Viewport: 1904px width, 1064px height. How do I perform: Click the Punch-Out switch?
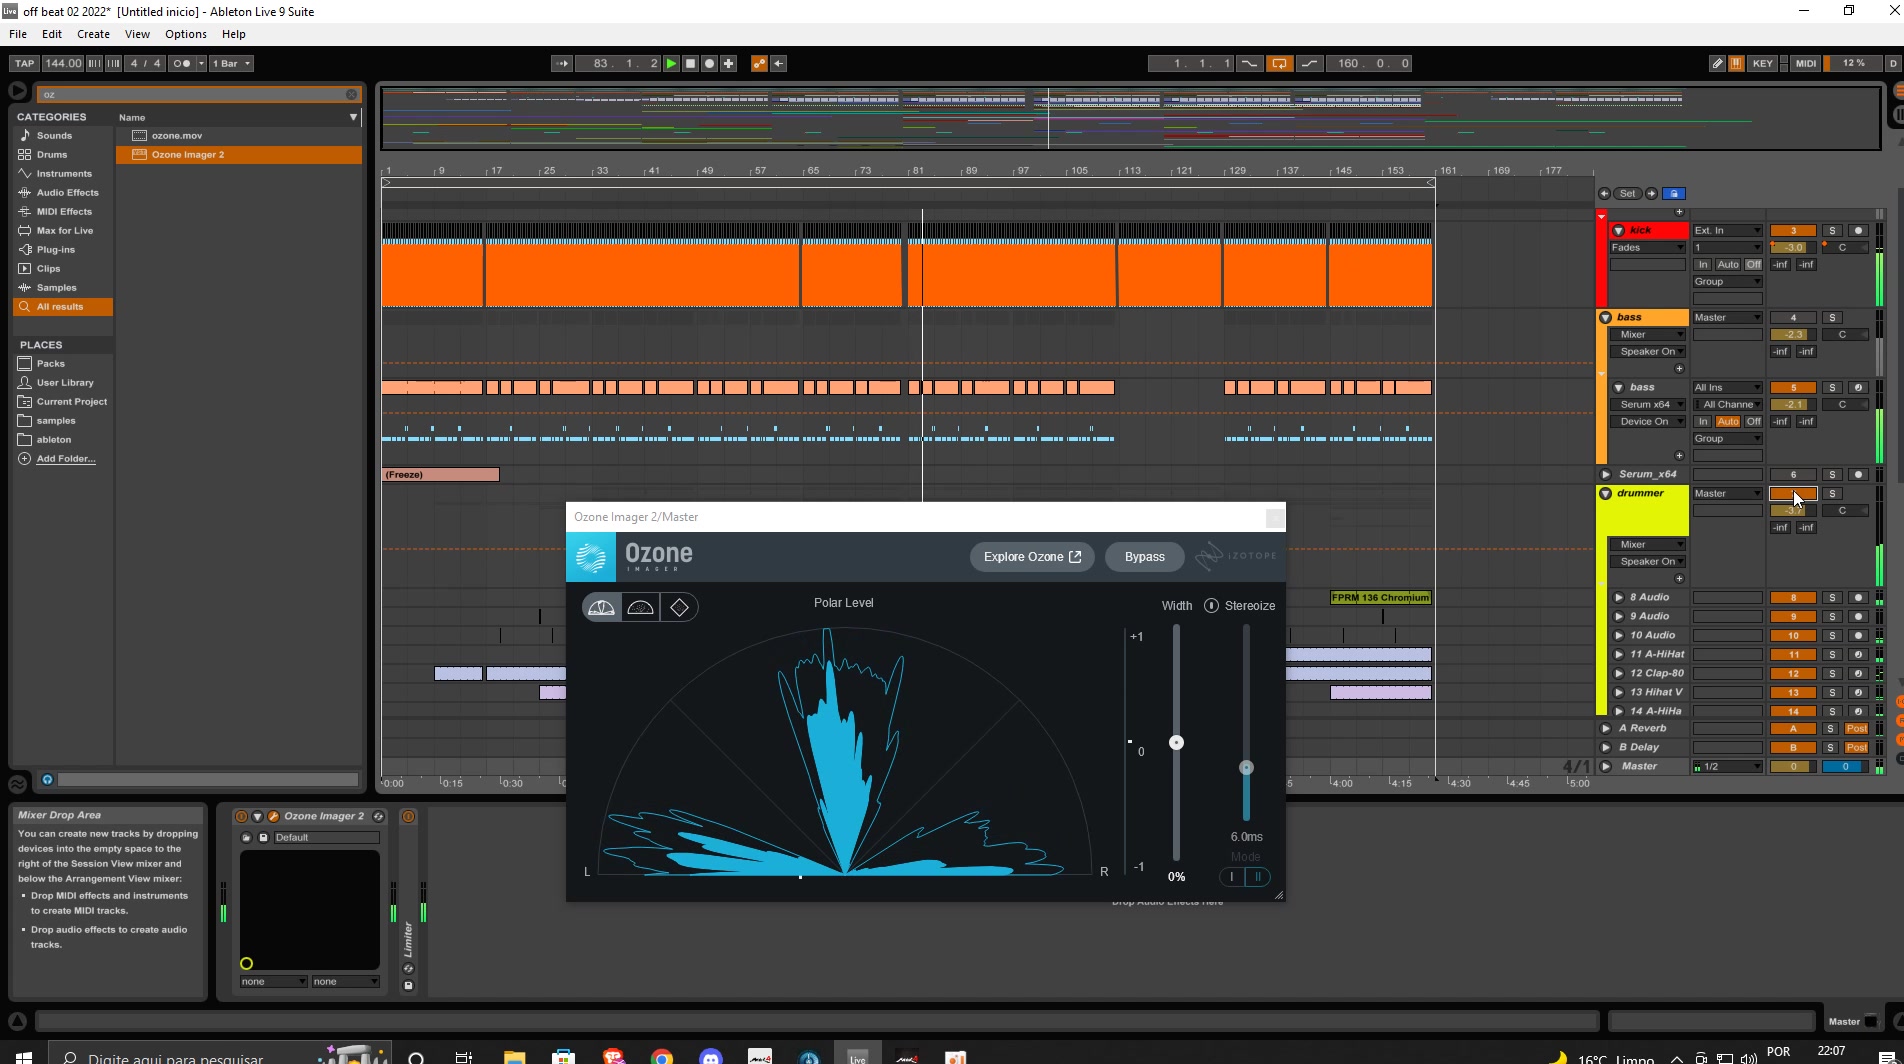[1309, 63]
